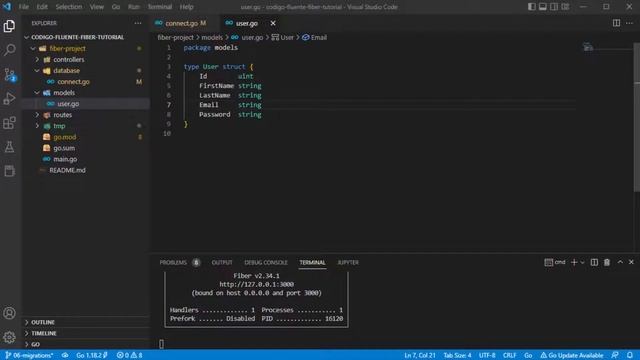Click Go 1.18.2 version in status bar
The width and height of the screenshot is (640, 360).
(92, 355)
